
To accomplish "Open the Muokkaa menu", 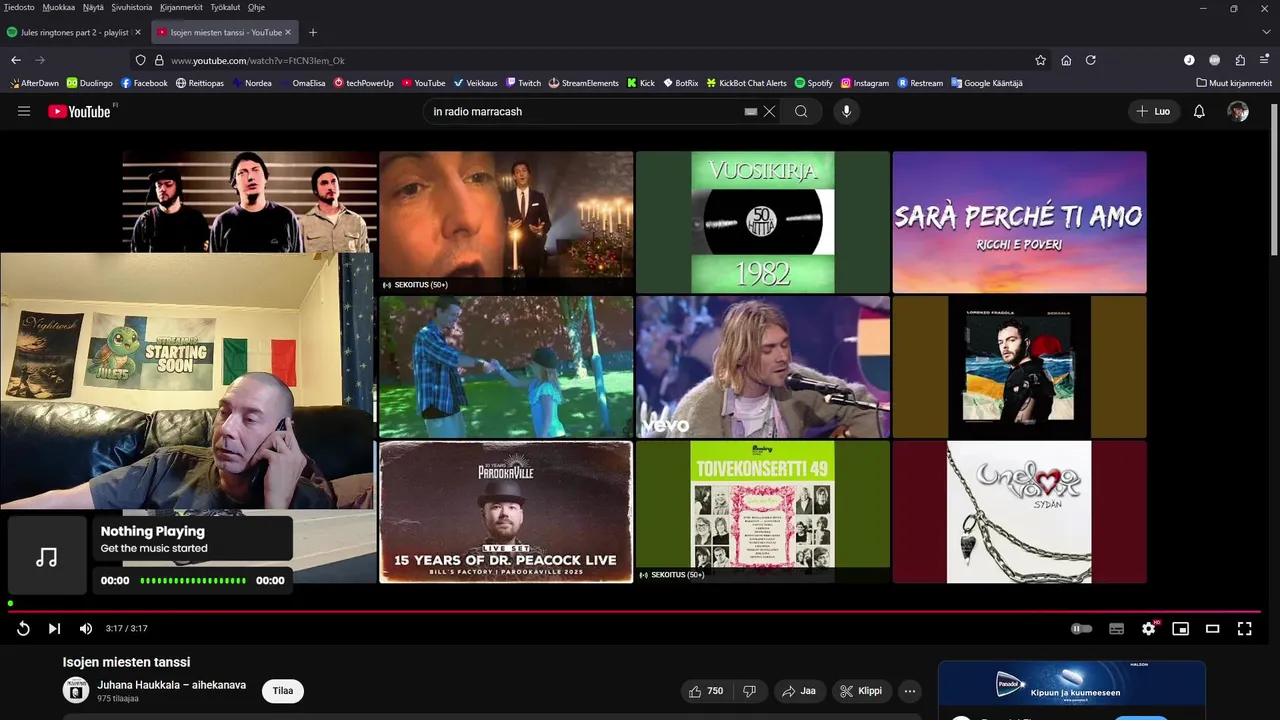I will pos(58,7).
